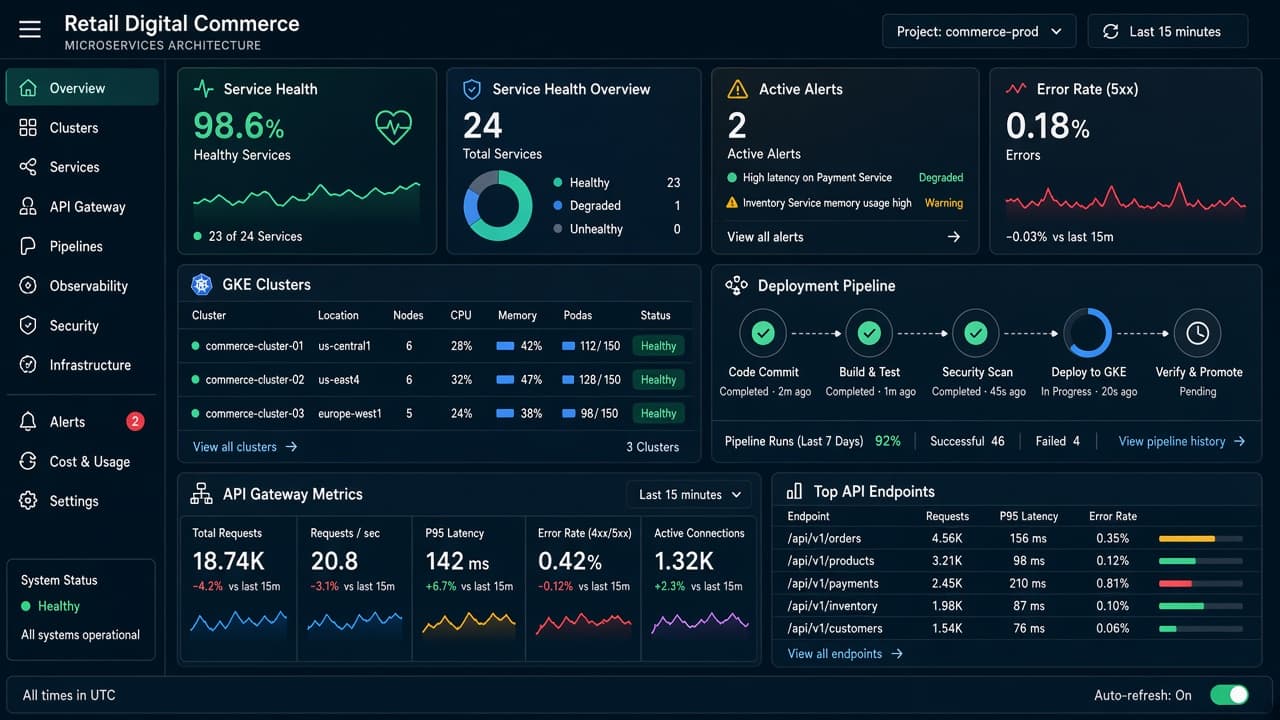Click the Clusters grid icon in sidebar
Screen dimensions: 1280x720
[28, 128]
